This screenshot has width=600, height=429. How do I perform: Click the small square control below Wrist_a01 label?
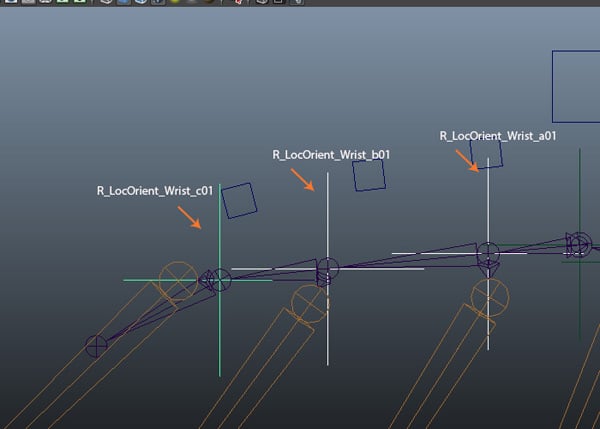pos(487,153)
